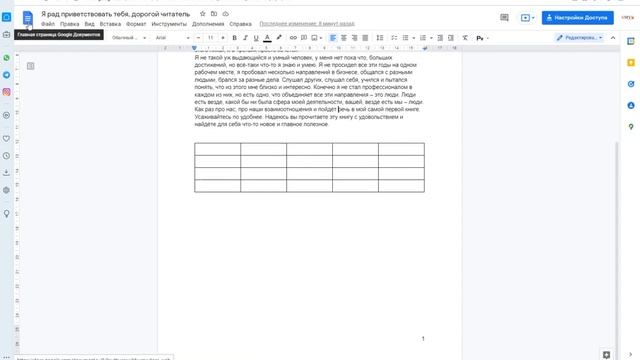Viewport: 640px width, 360px height.
Task: Decrease the font size
Action: coord(198,38)
